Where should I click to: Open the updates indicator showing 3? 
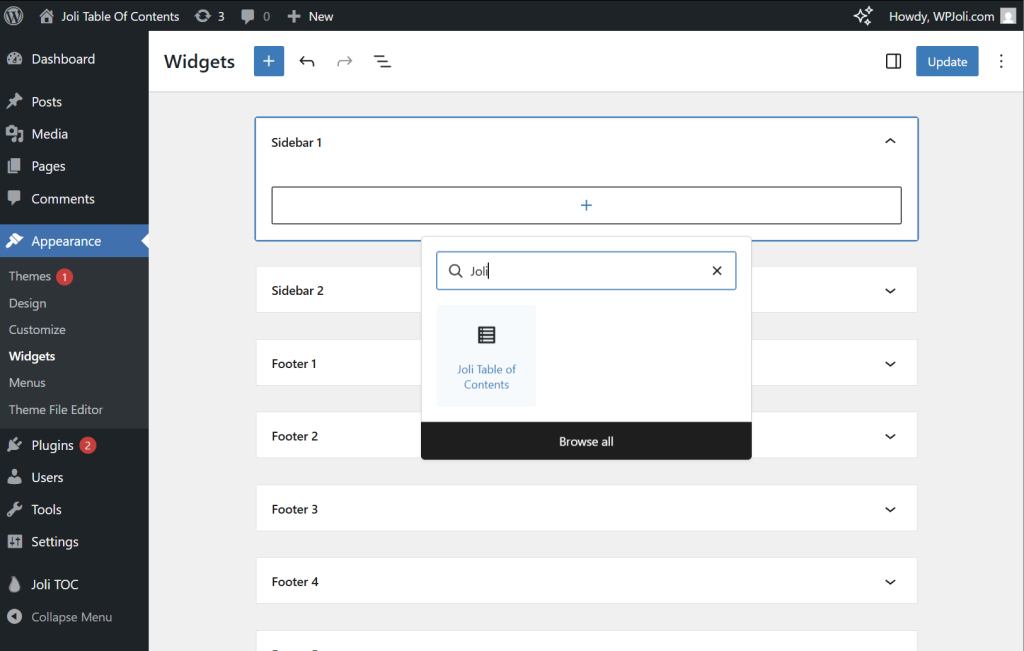(209, 16)
